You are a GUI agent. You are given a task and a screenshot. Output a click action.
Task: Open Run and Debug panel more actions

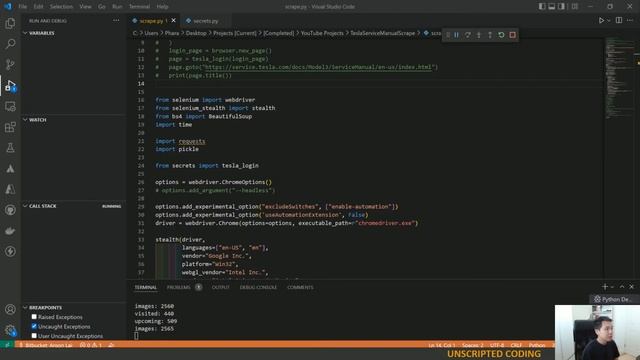point(116,20)
